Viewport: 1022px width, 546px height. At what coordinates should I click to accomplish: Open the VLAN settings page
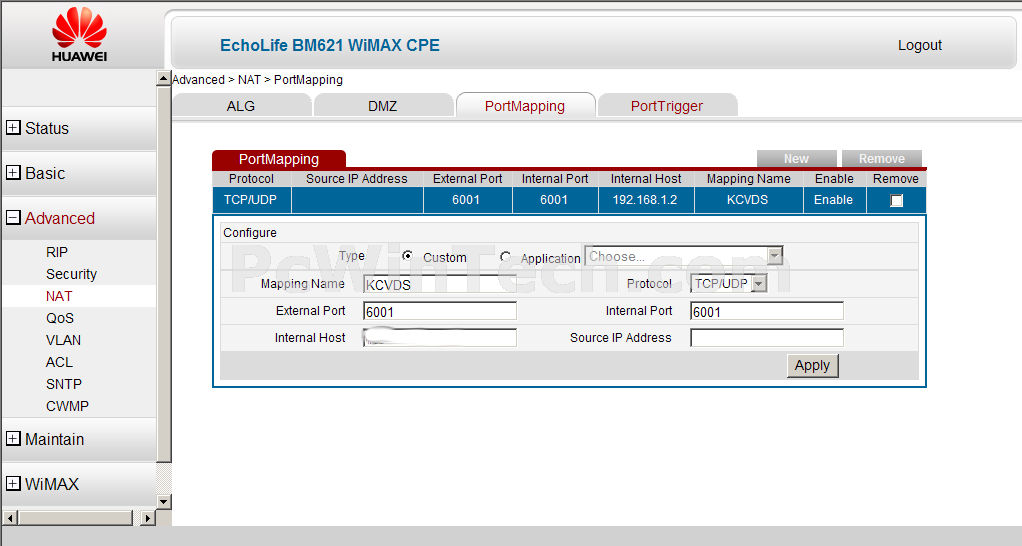click(63, 340)
